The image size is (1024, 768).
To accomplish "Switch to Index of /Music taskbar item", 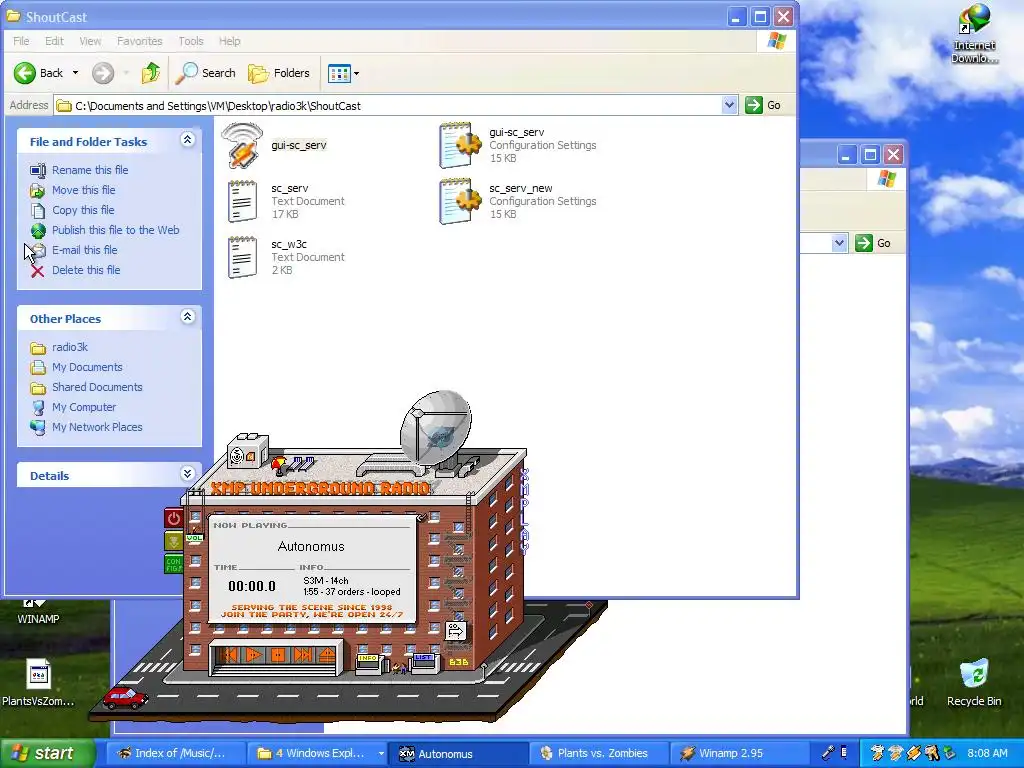I will click(176, 753).
